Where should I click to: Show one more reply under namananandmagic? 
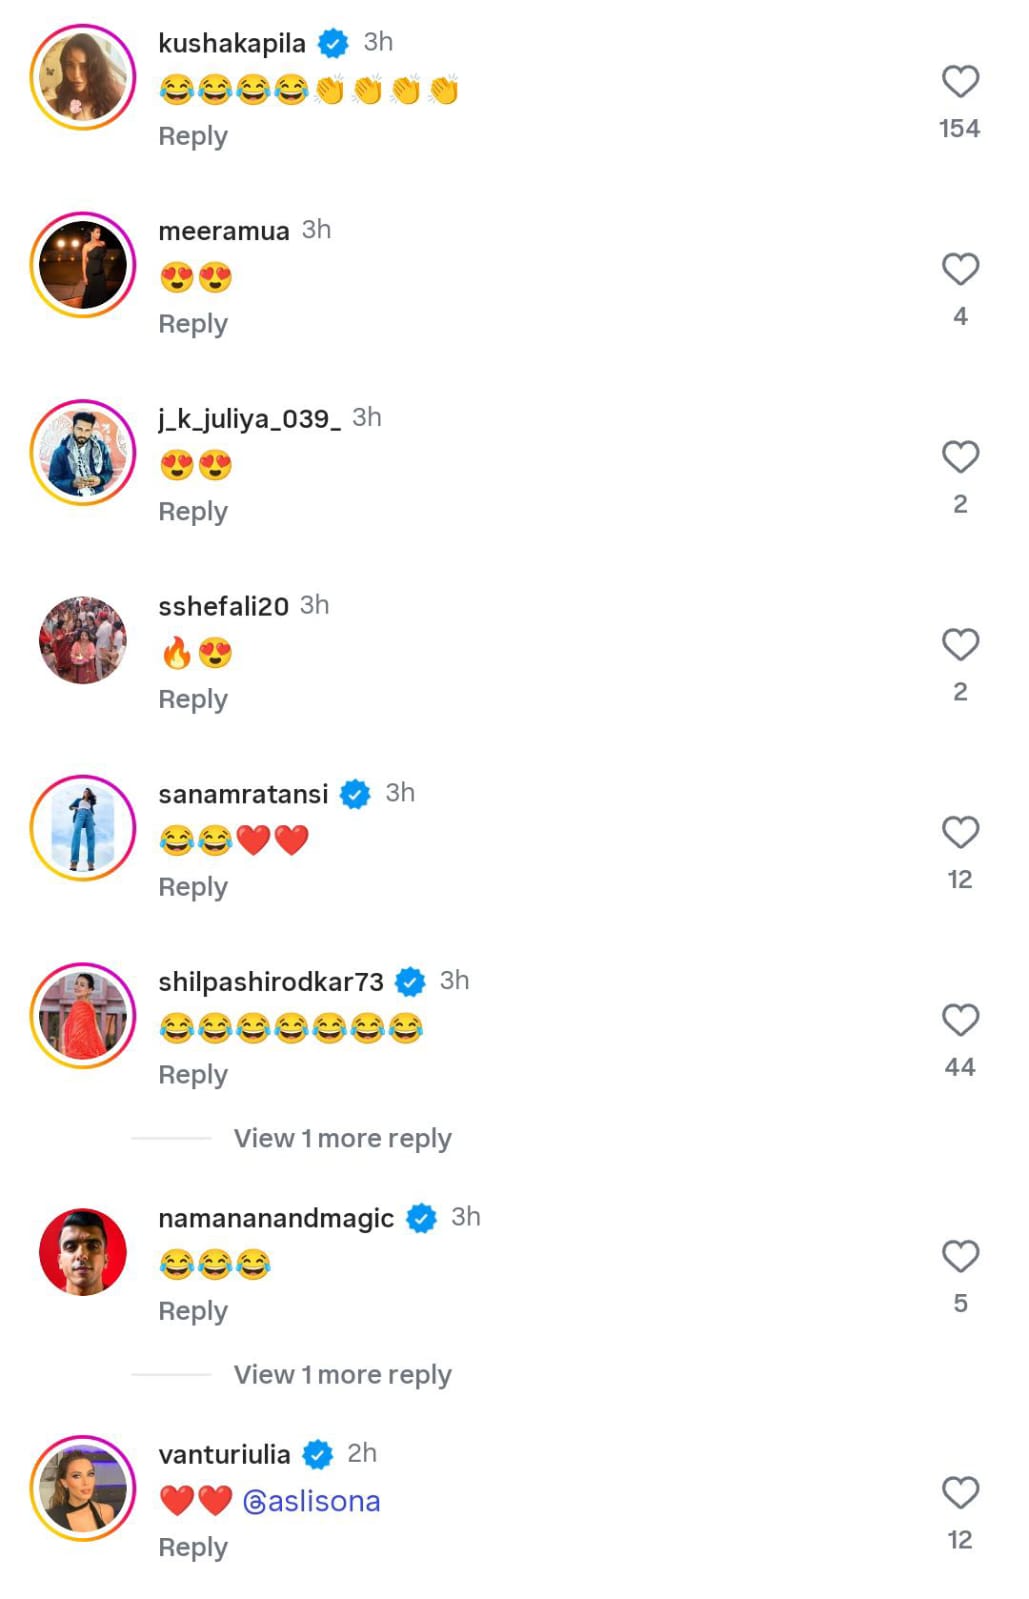[342, 1374]
